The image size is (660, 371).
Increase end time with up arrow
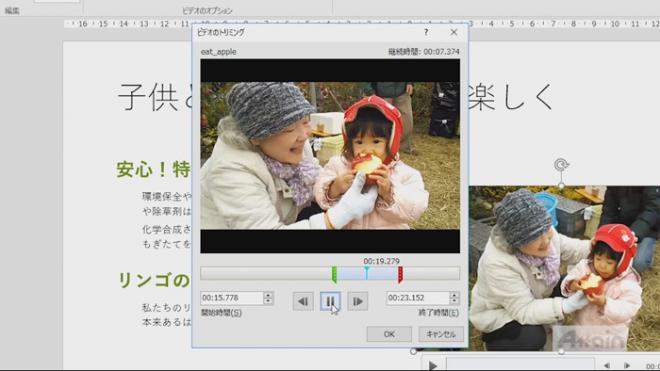coord(454,295)
